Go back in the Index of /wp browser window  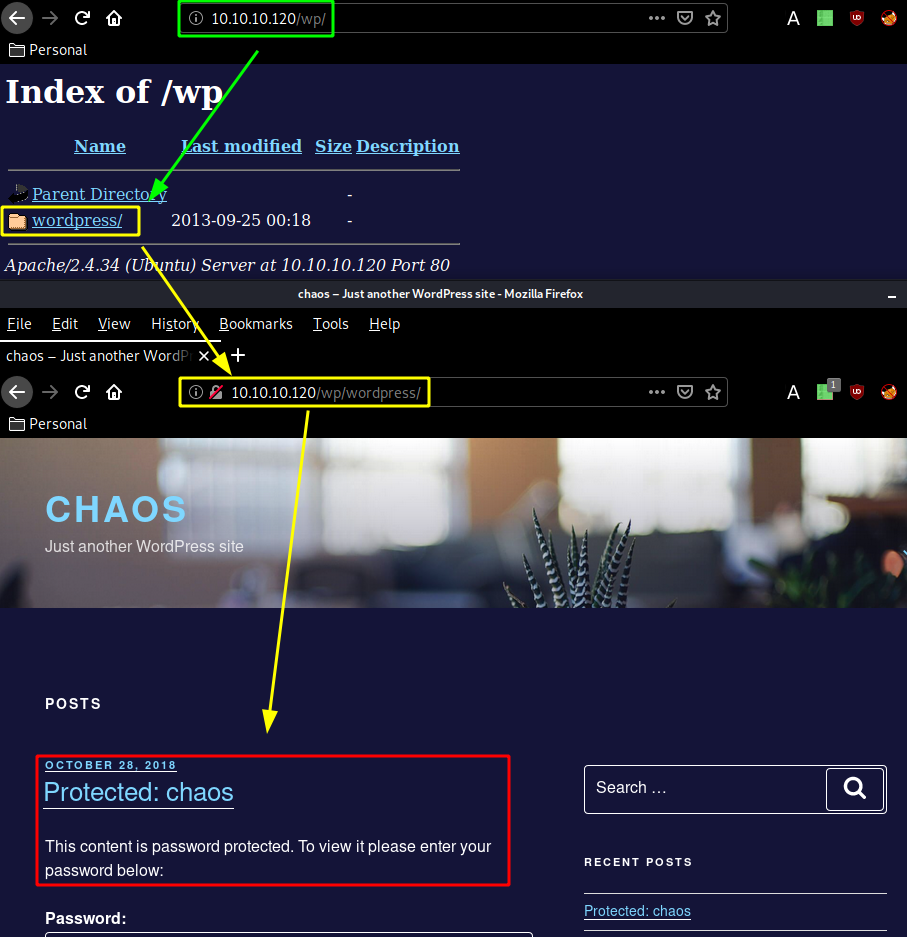(x=17, y=19)
